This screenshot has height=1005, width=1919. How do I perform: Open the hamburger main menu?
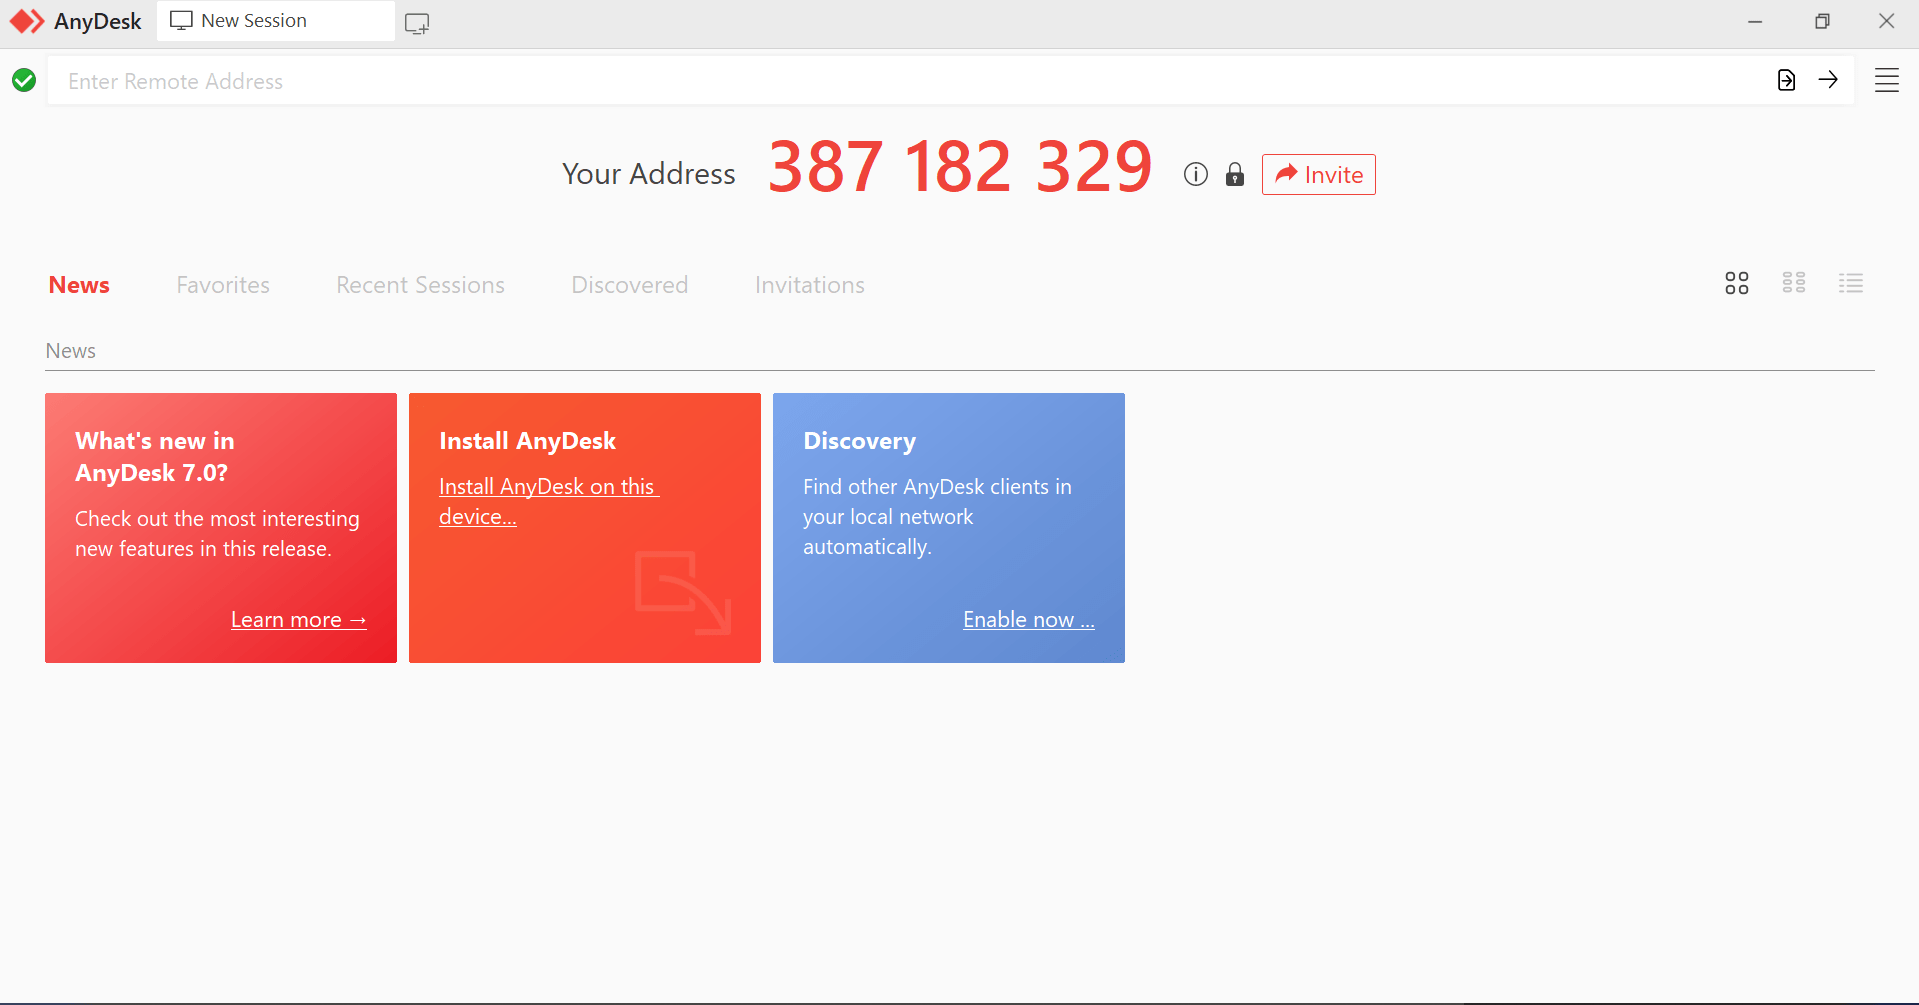tap(1886, 80)
